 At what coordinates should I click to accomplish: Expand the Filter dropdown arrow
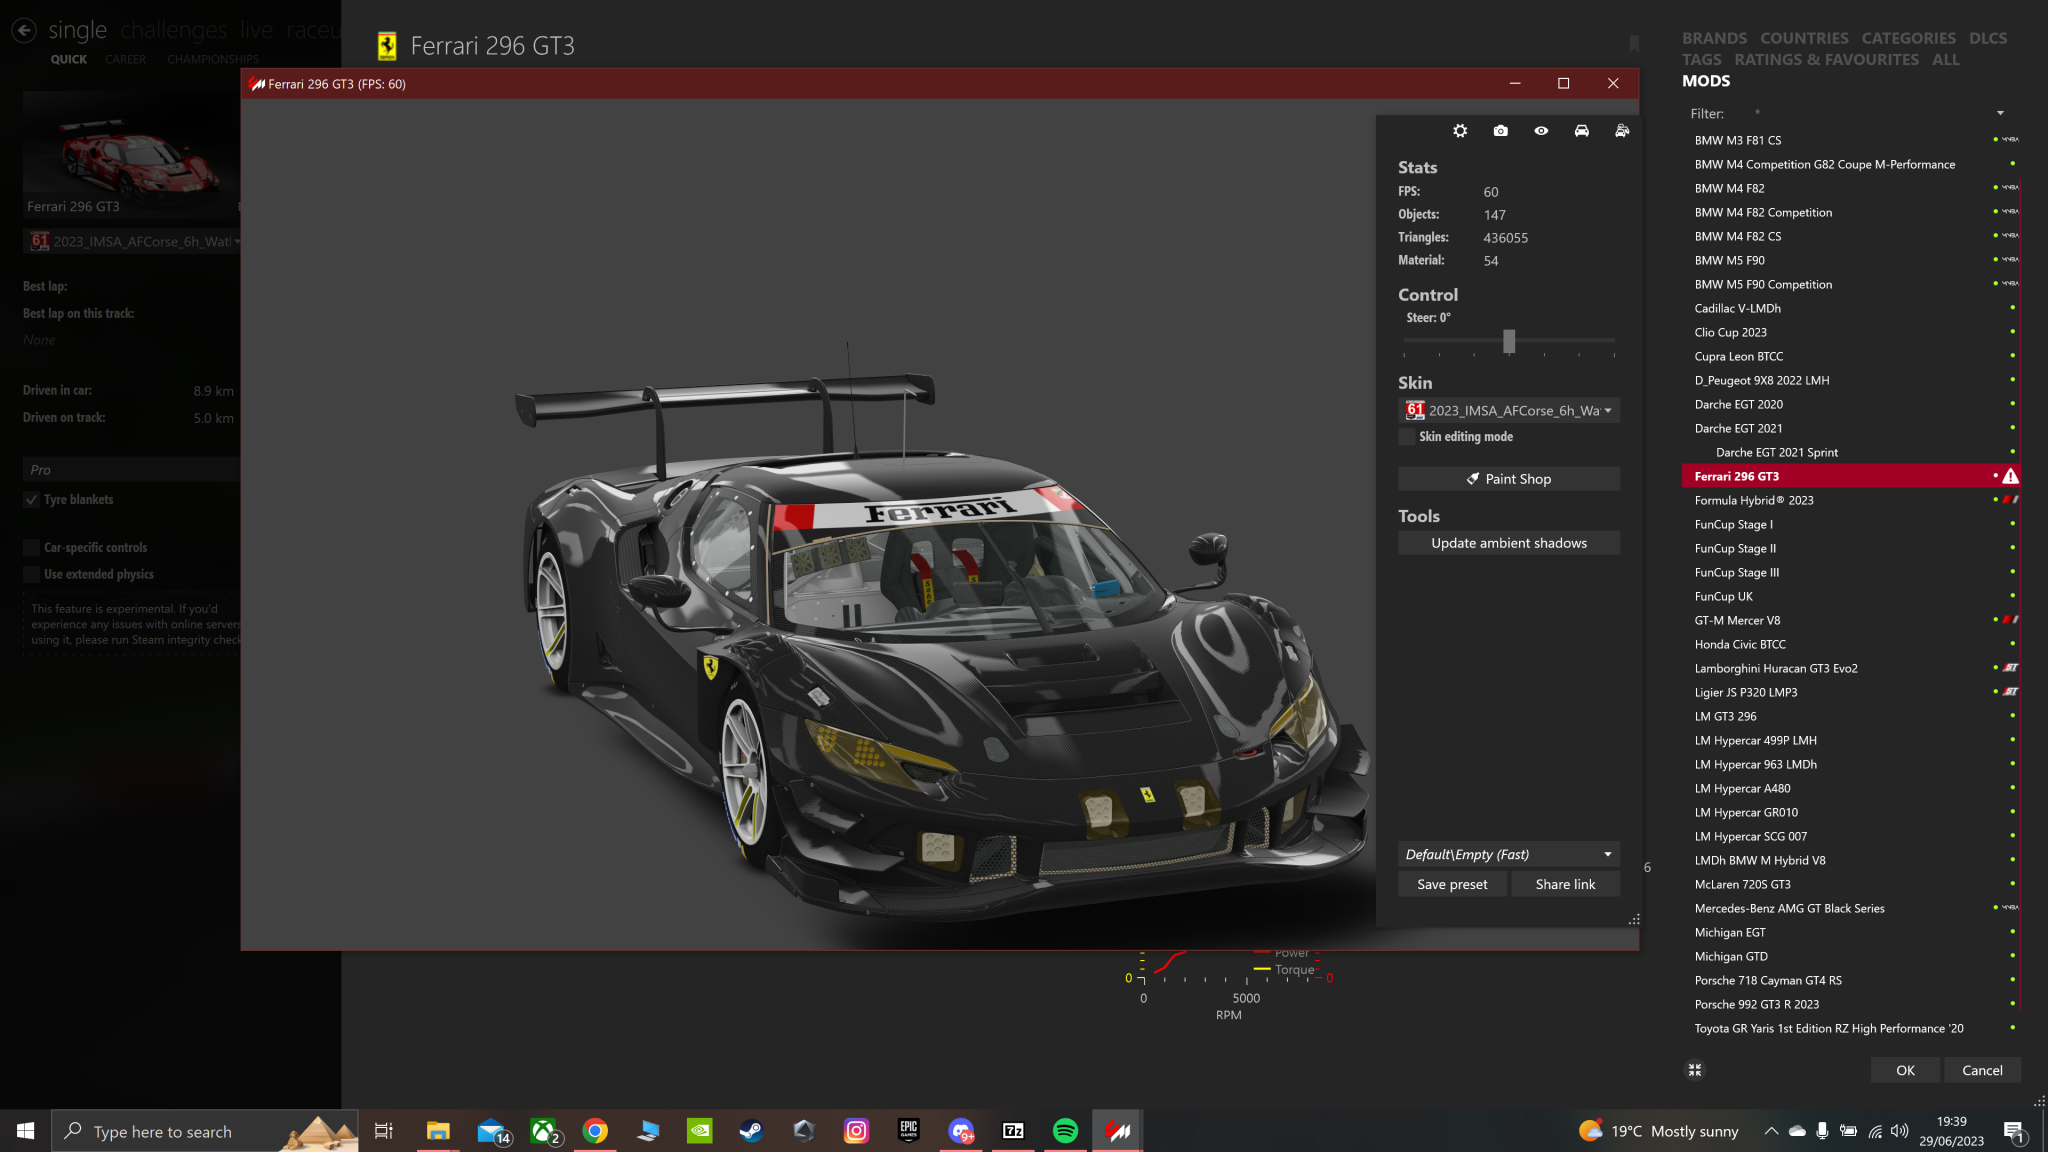click(x=2000, y=113)
